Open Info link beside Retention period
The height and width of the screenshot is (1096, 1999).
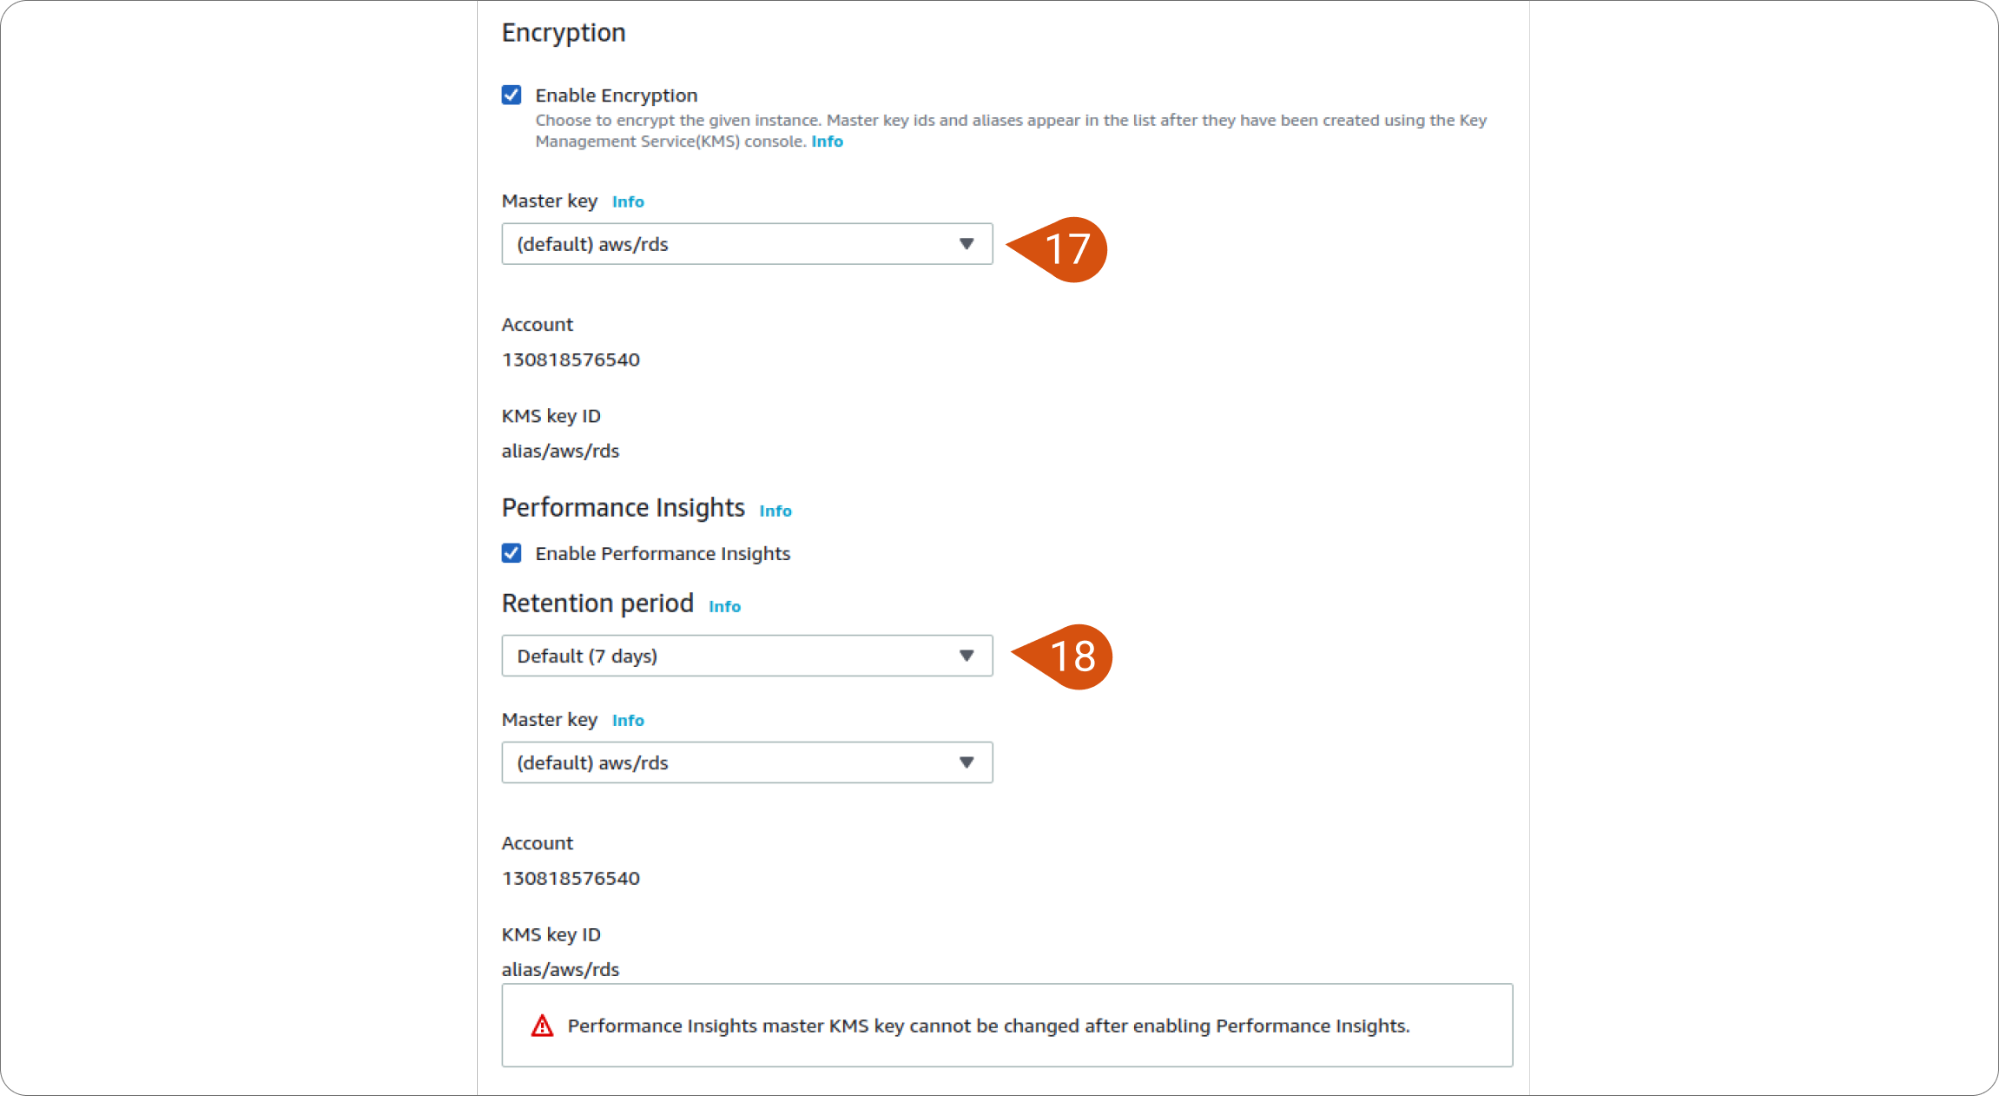(725, 607)
